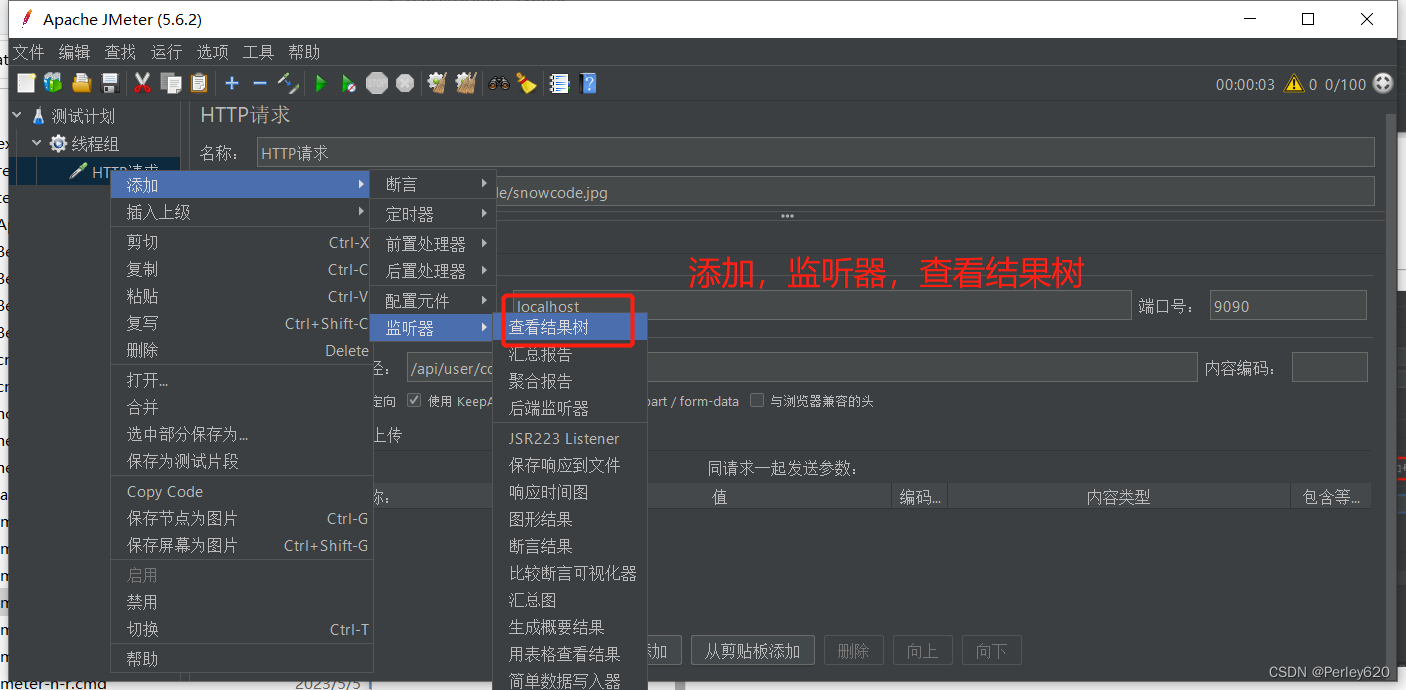Collapse the 线程组 tree node
Screen dimensions: 1406x690
click(x=36, y=144)
